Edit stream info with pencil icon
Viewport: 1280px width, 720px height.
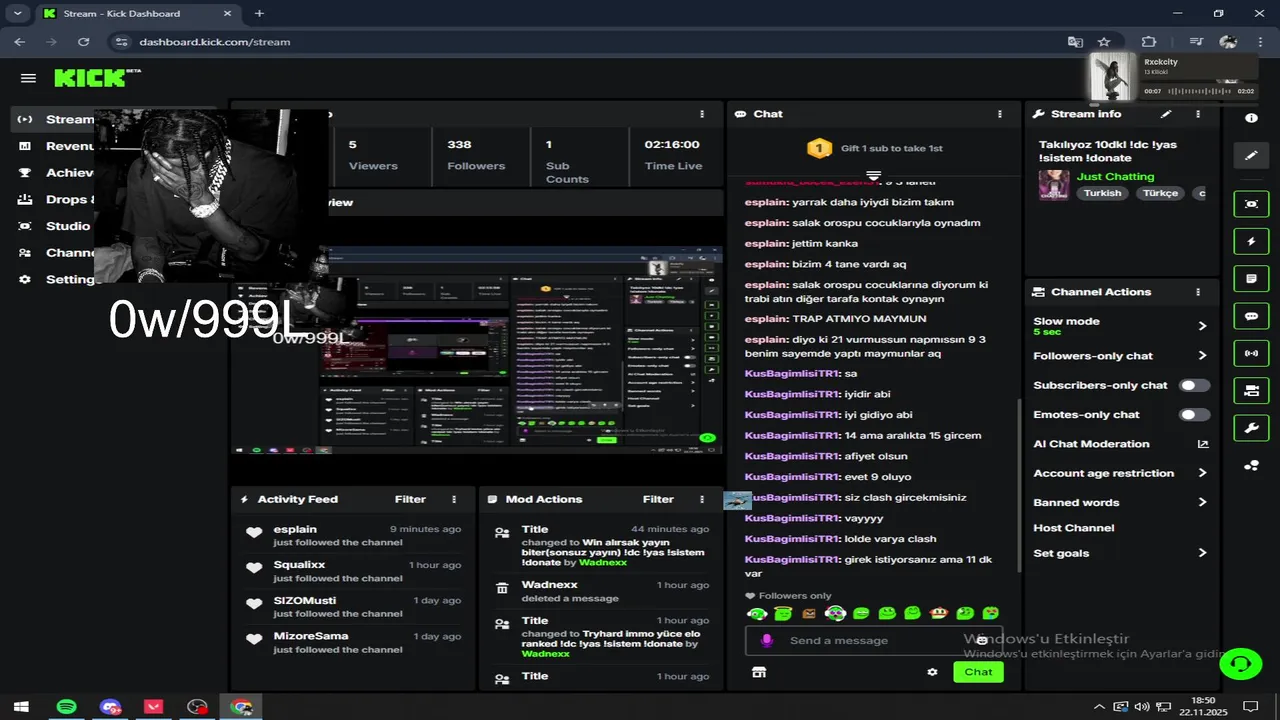click(x=1165, y=114)
